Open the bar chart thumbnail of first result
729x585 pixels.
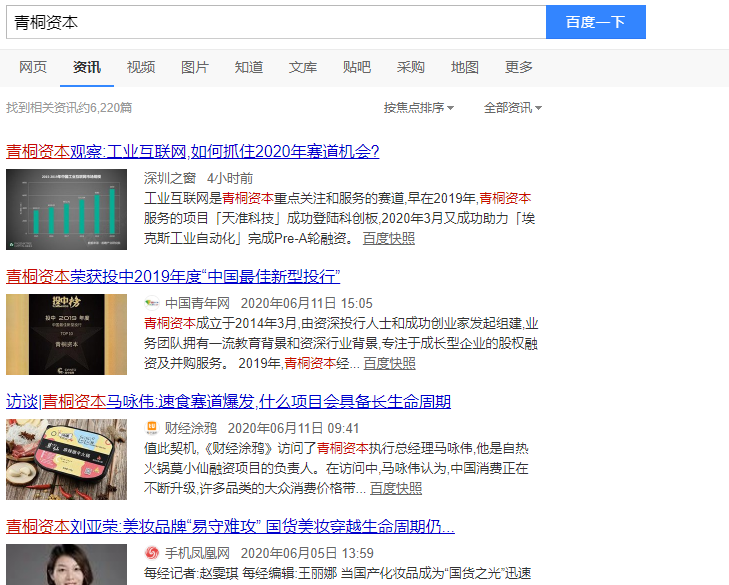point(66,209)
